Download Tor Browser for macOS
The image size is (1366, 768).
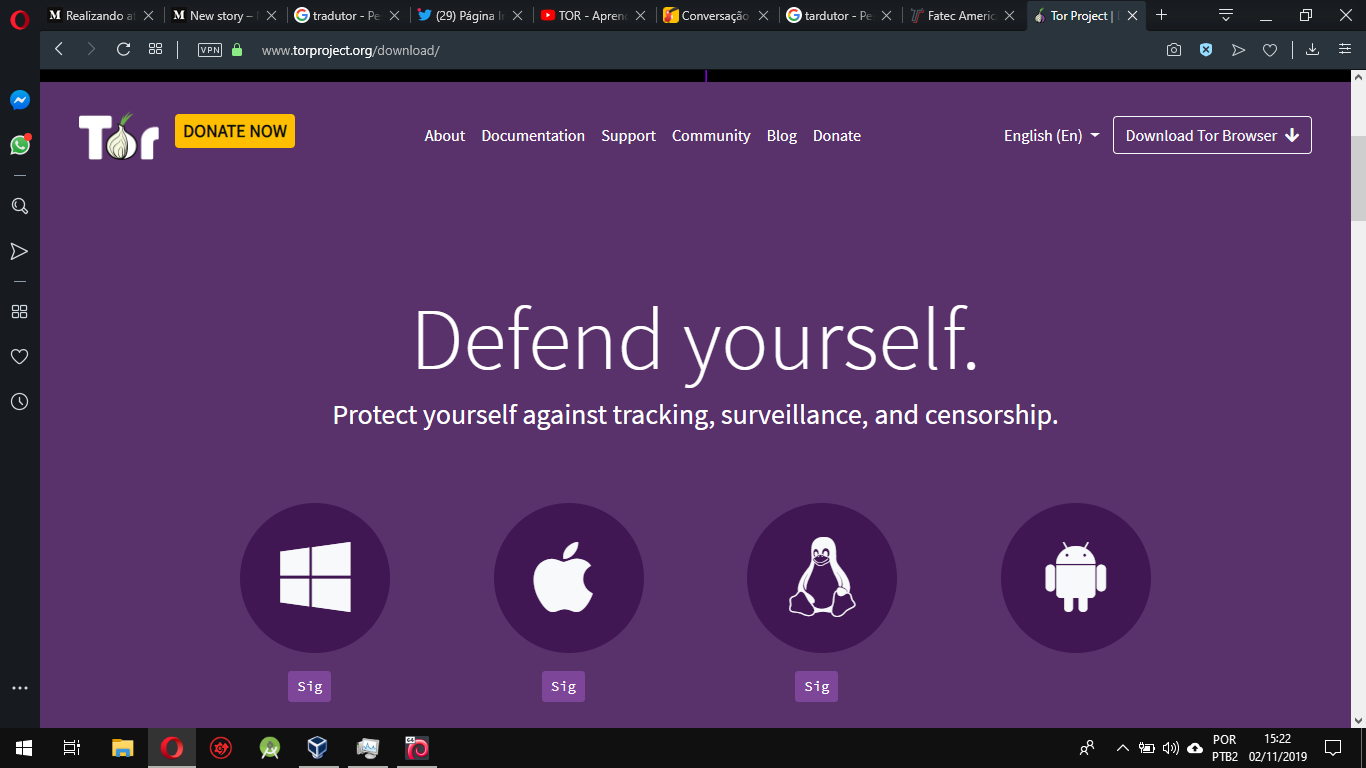coord(569,578)
